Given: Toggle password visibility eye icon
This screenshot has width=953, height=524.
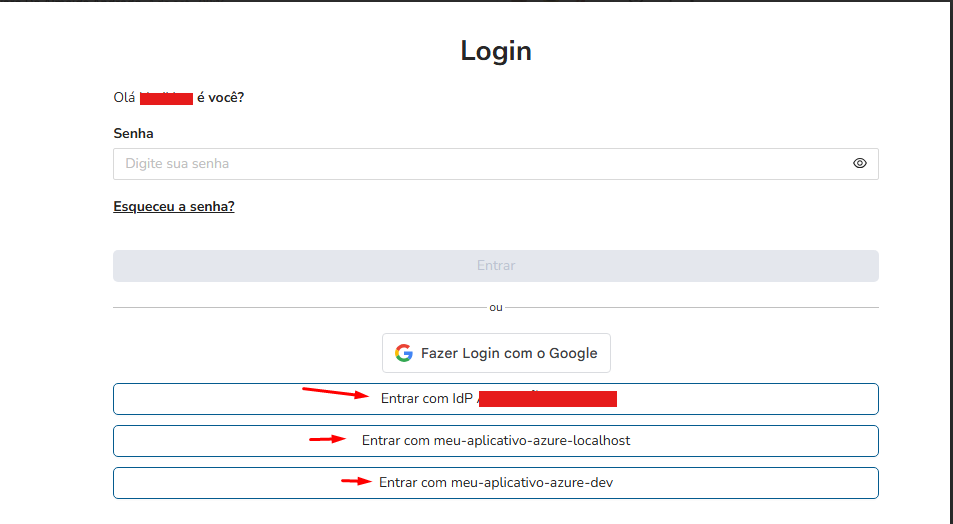Looking at the screenshot, I should click(859, 164).
